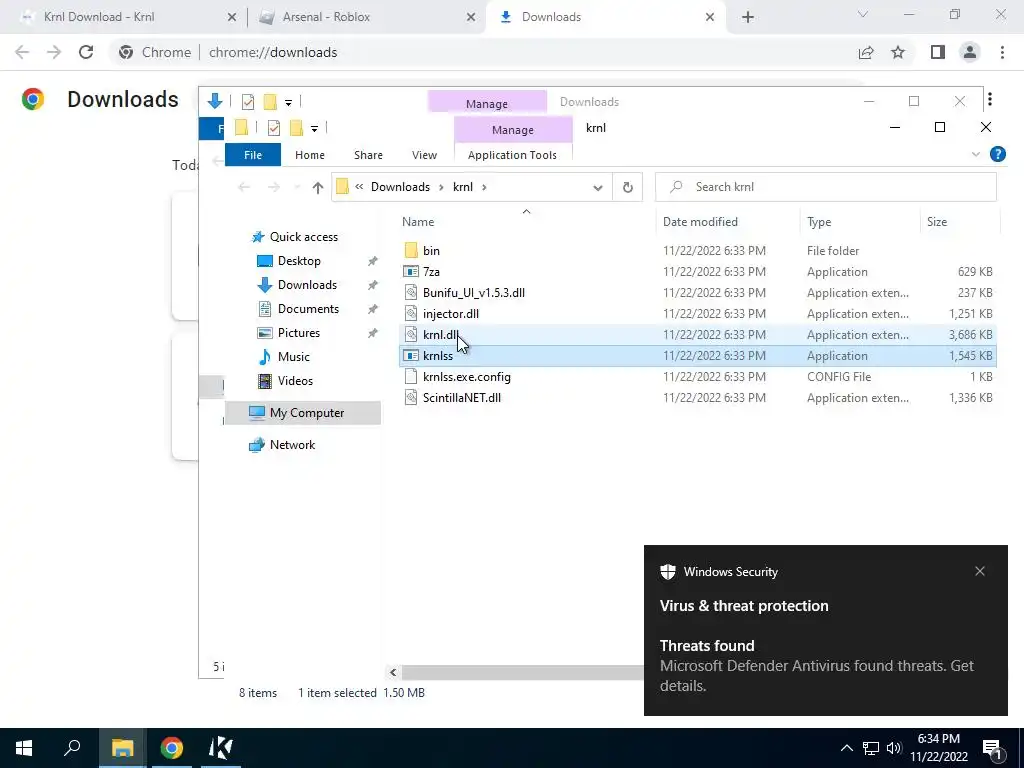Open the Home ribbon tab
The image size is (1024, 768).
point(310,155)
